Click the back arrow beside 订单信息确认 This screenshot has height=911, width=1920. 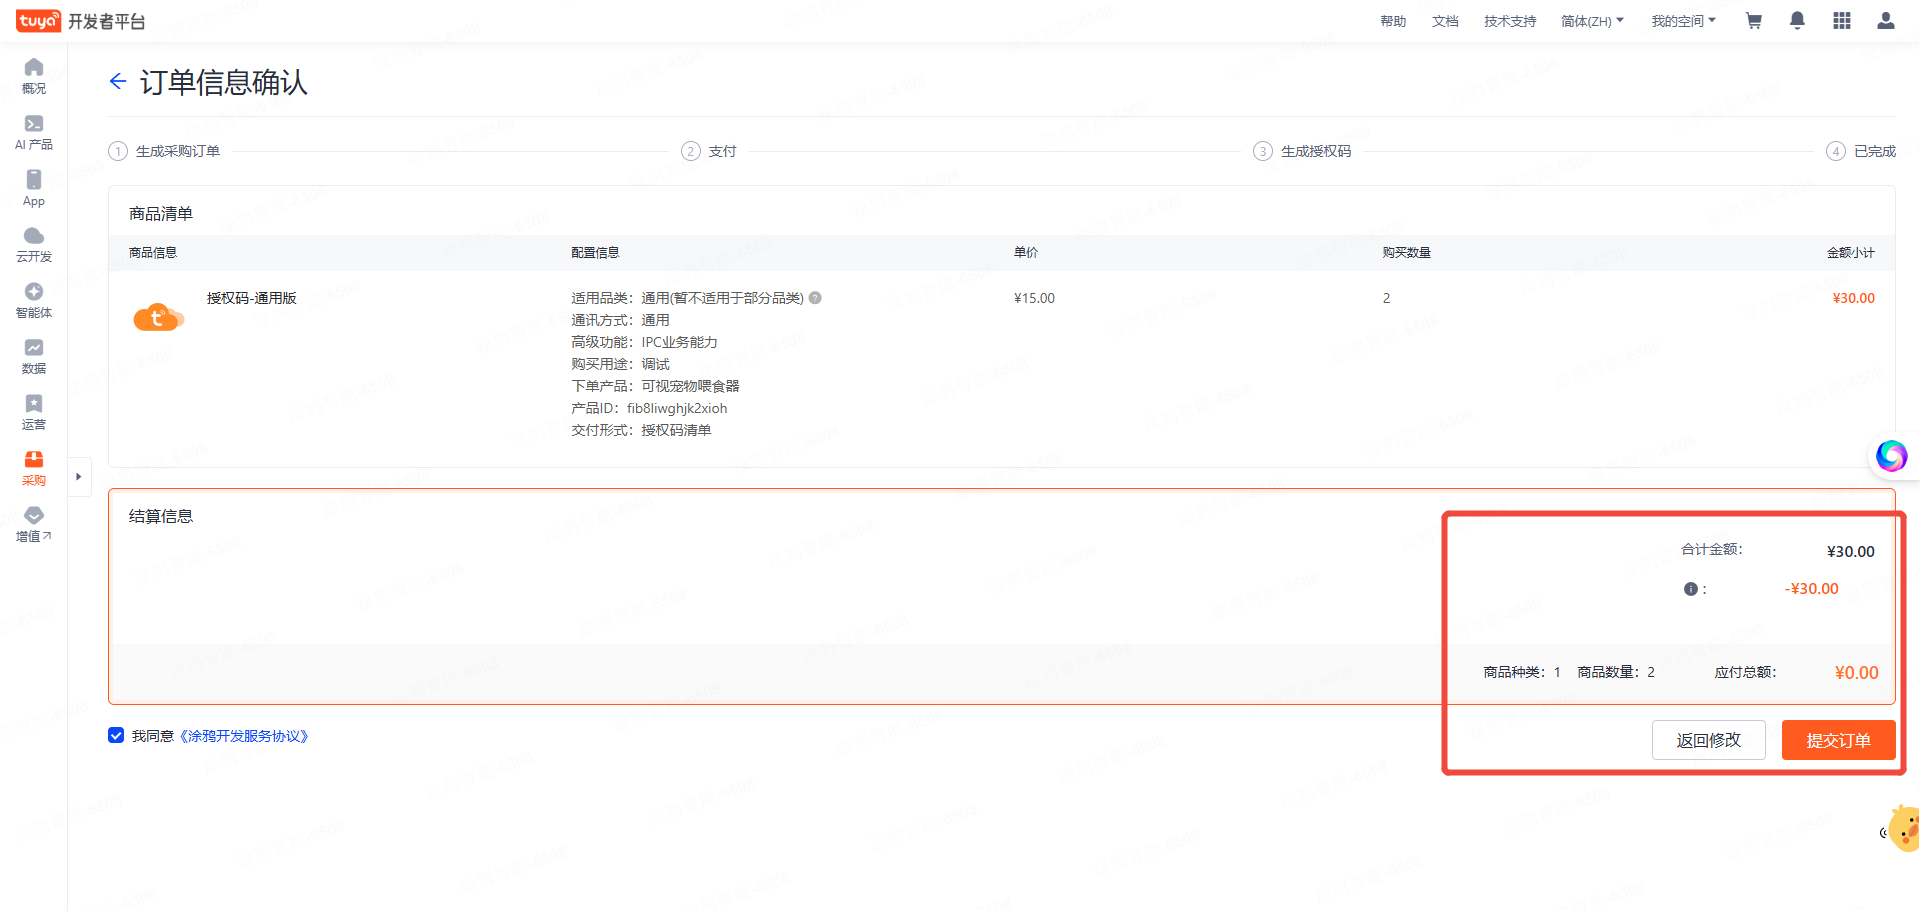click(118, 82)
